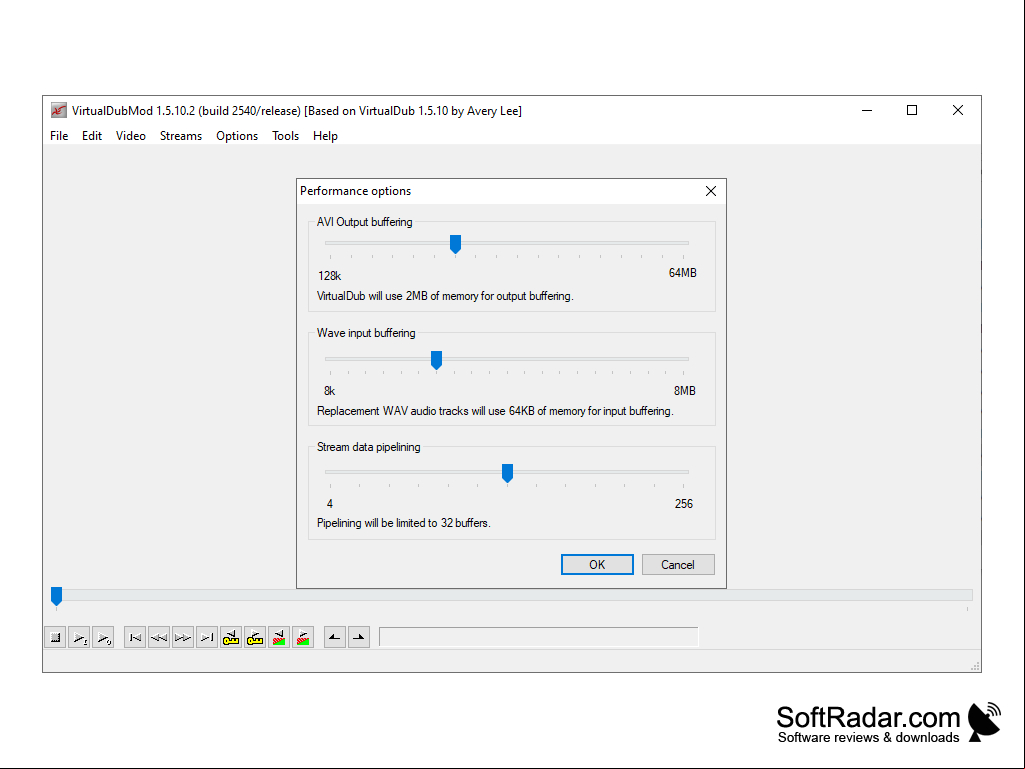The width and height of the screenshot is (1025, 769).
Task: Open the Streams menu
Action: (181, 136)
